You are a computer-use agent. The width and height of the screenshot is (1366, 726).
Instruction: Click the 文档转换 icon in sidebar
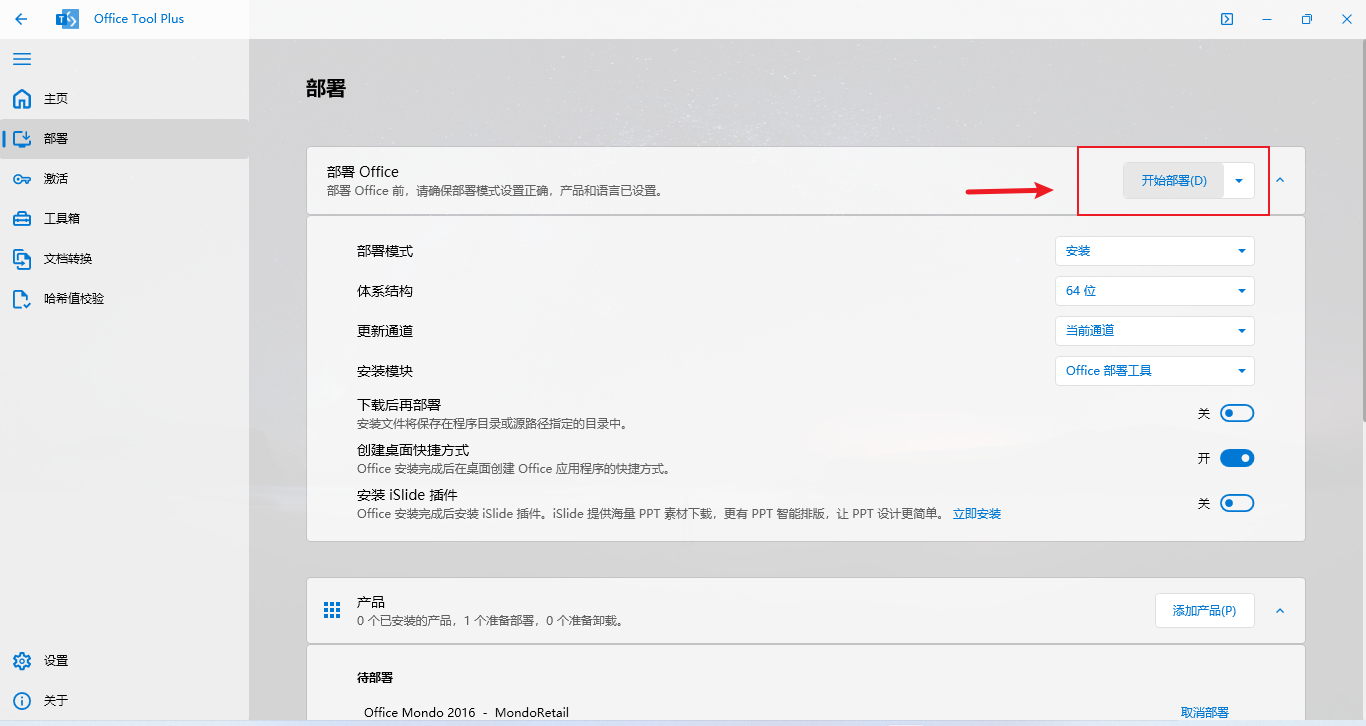22,259
